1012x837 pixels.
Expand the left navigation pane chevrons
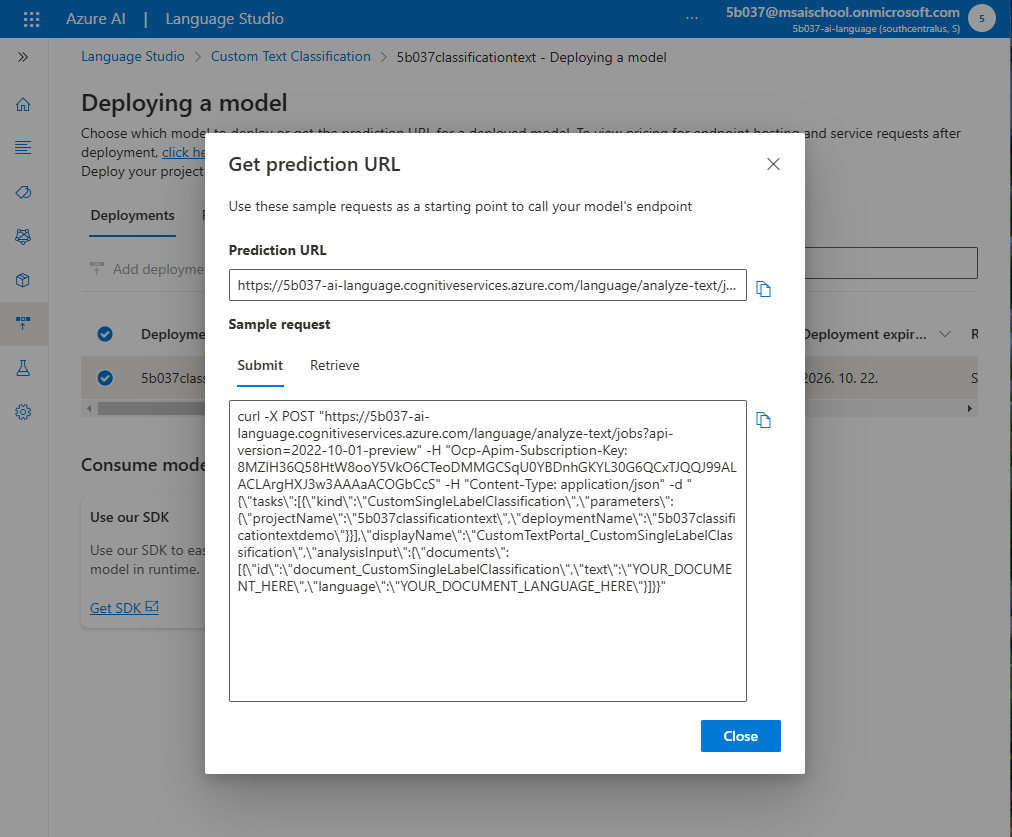[x=23, y=57]
